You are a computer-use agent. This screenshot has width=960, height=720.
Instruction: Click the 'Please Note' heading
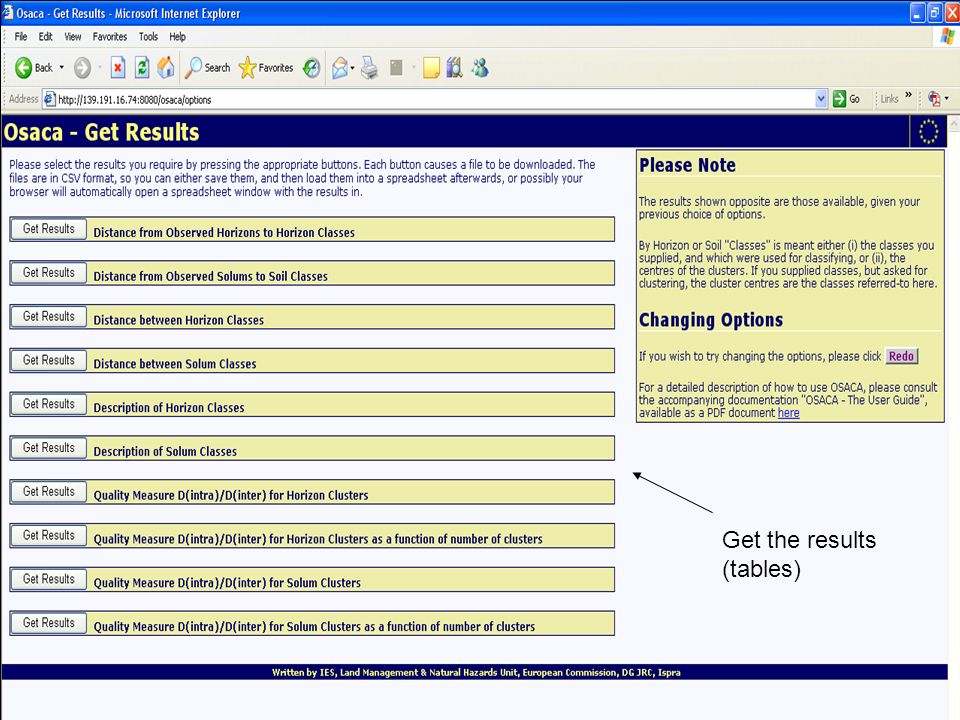click(688, 165)
